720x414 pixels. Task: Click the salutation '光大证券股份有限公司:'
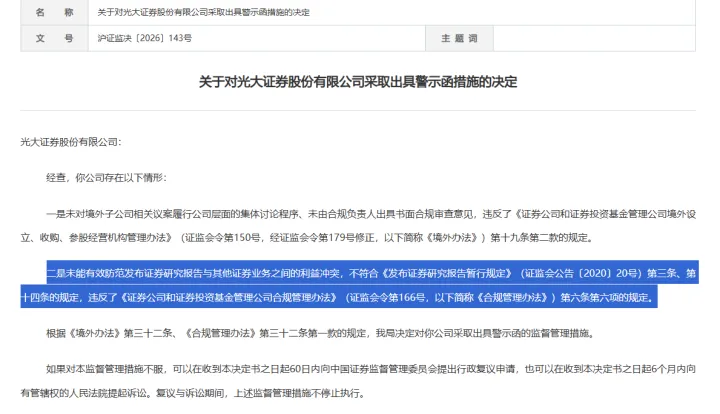[x=71, y=142]
